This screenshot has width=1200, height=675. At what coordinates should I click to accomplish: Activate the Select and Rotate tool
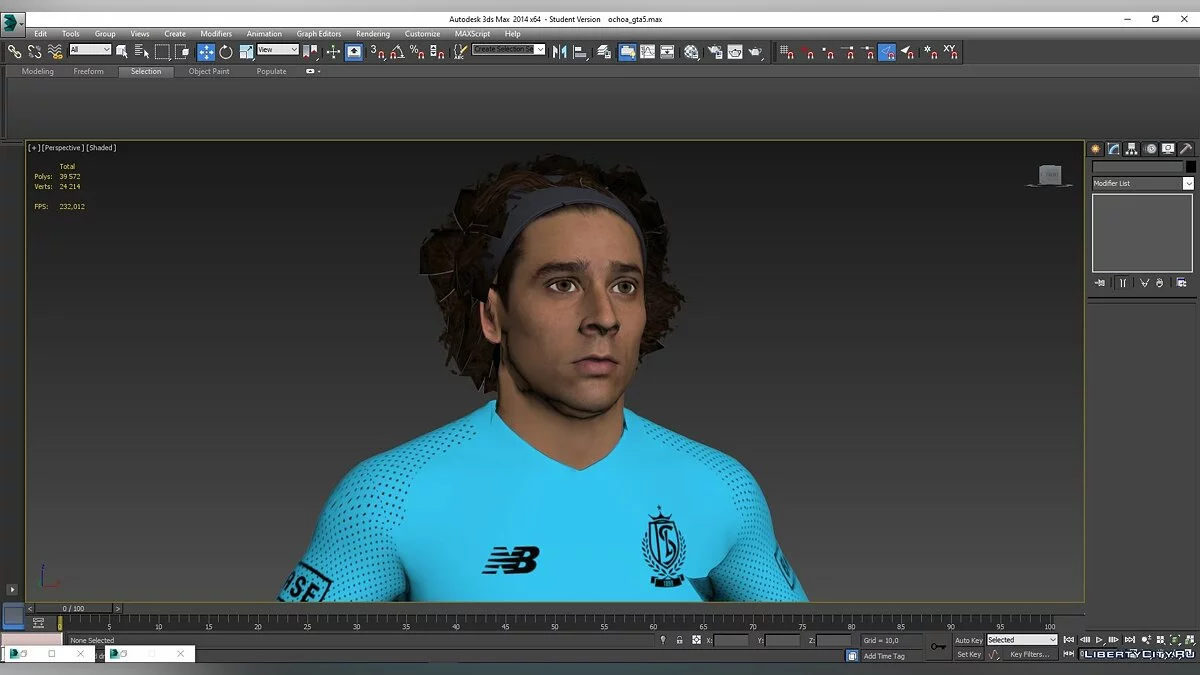click(x=226, y=51)
